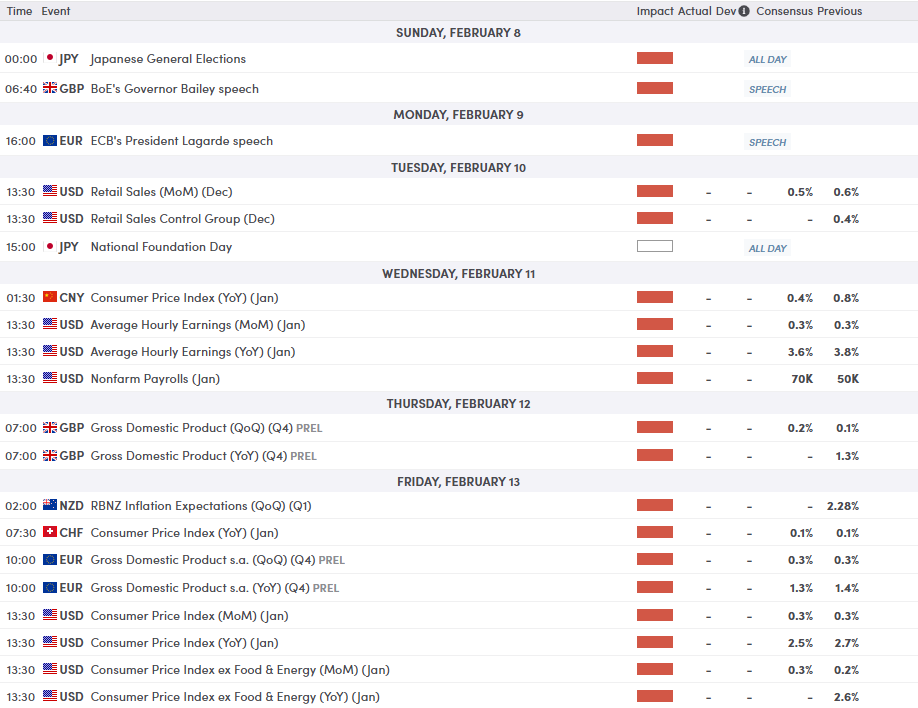918x708 pixels.
Task: Click Japan flag on National Foundation Day row
Action: coord(50,247)
